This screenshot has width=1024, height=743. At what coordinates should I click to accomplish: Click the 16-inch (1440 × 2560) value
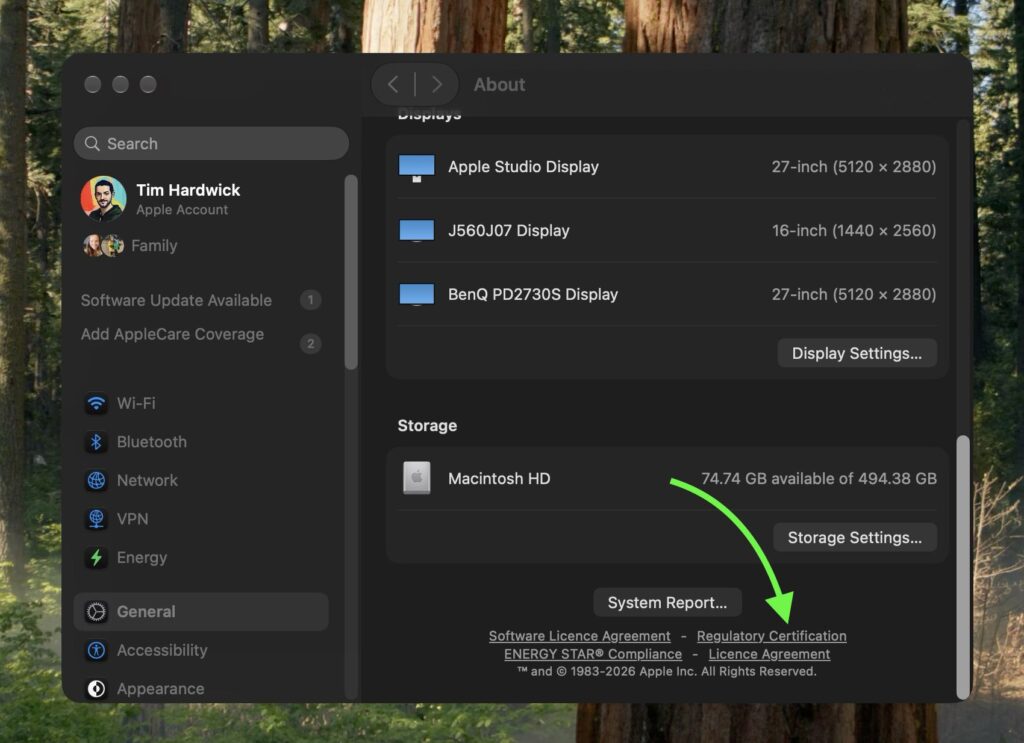tap(854, 230)
